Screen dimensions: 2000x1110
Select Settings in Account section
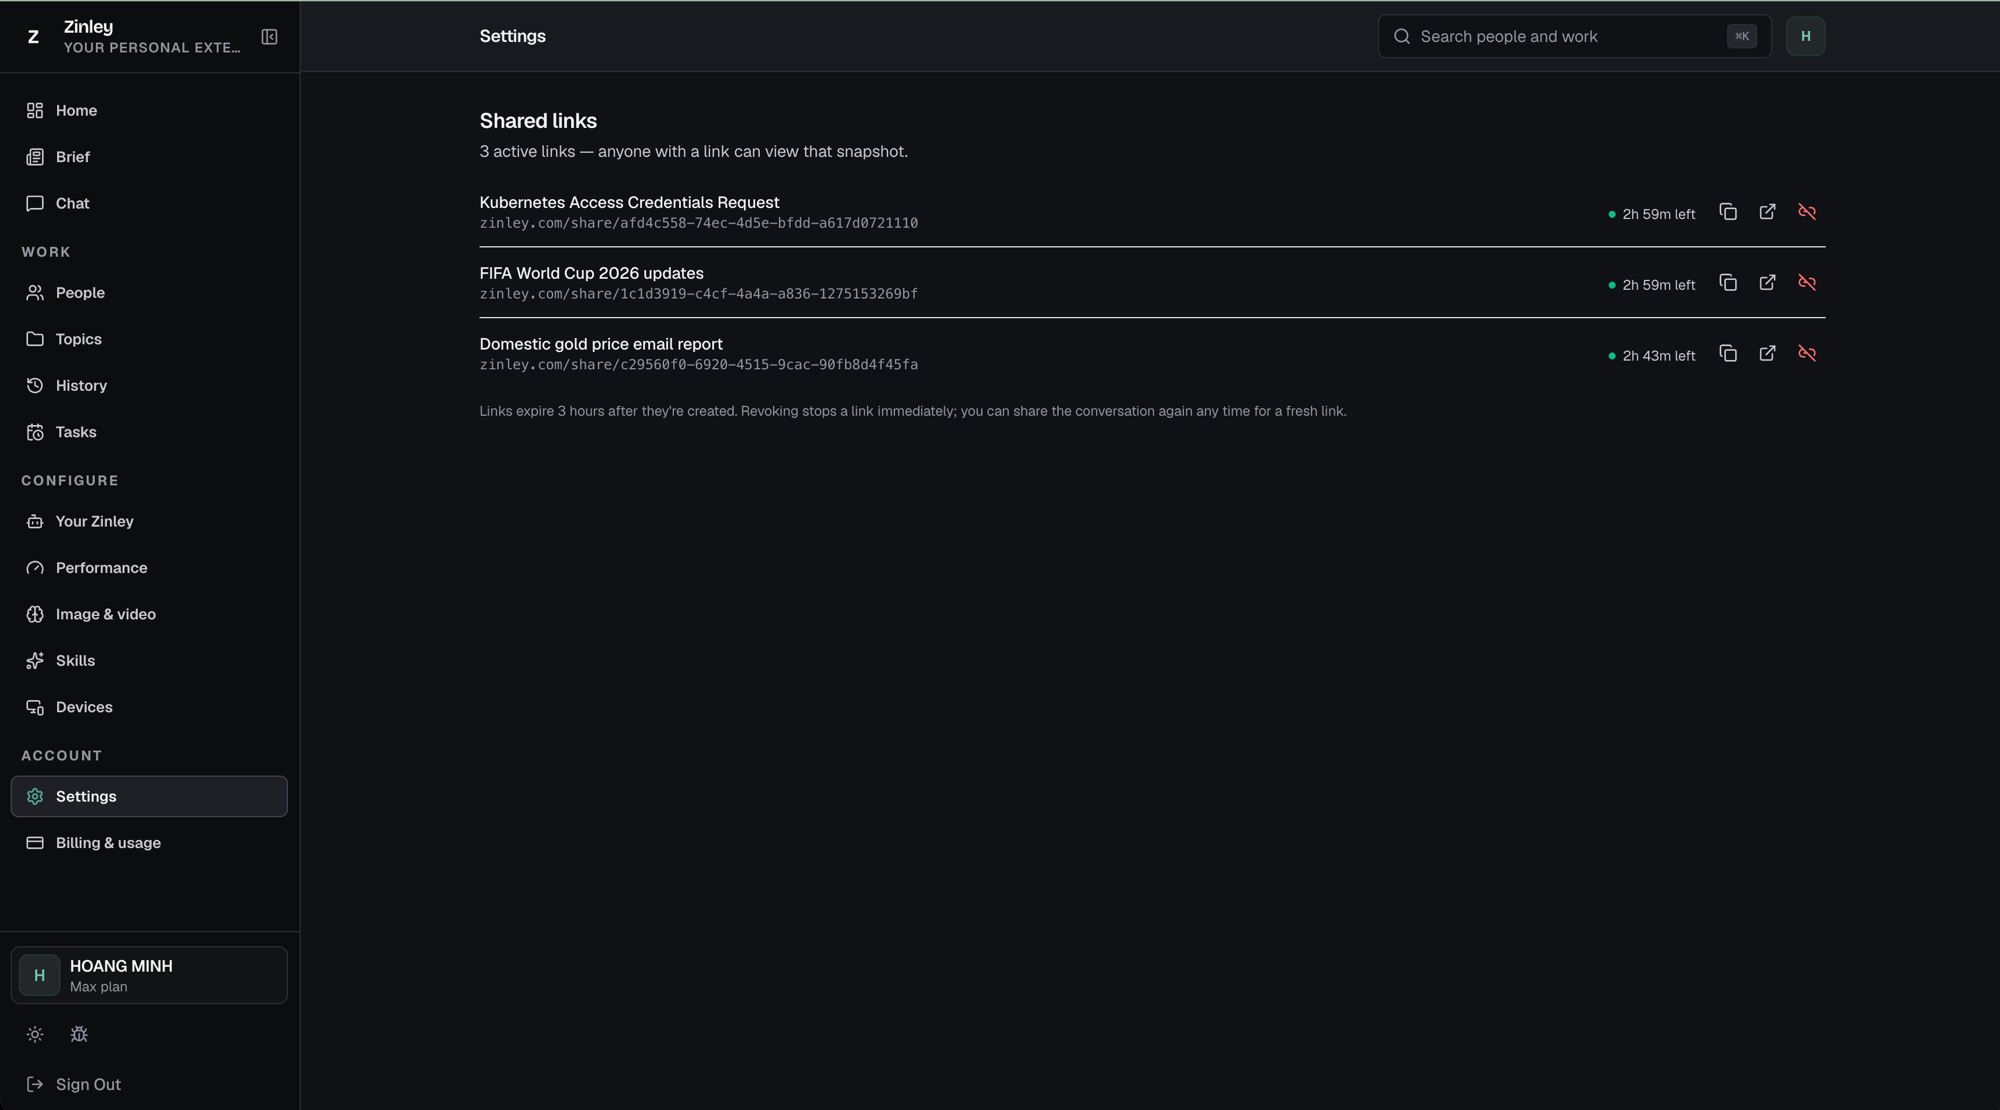pyautogui.click(x=149, y=797)
